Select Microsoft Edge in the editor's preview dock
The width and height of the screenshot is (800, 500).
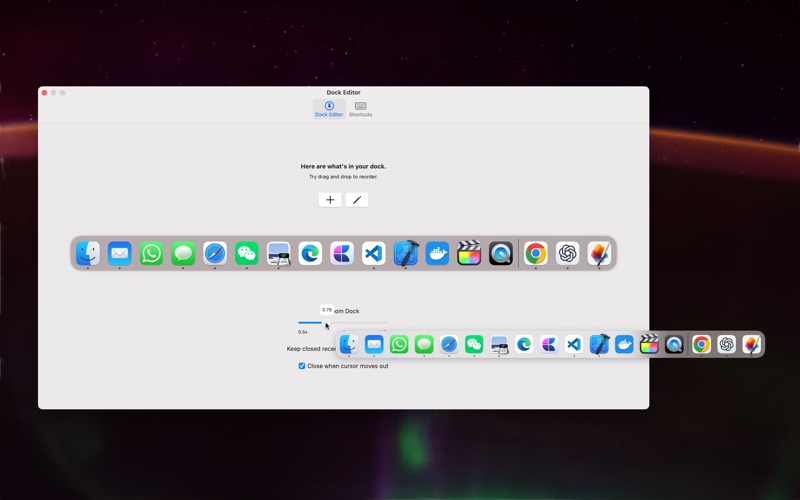(310, 253)
